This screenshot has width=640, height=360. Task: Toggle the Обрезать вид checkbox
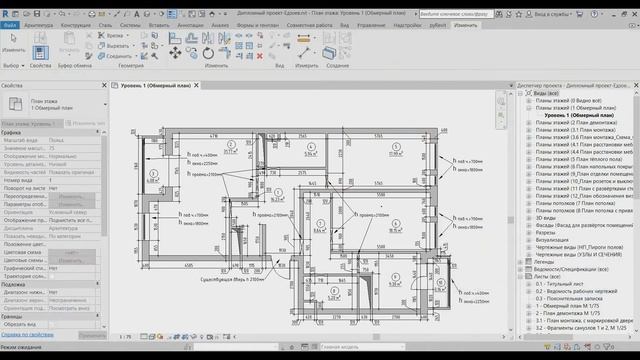point(51,324)
